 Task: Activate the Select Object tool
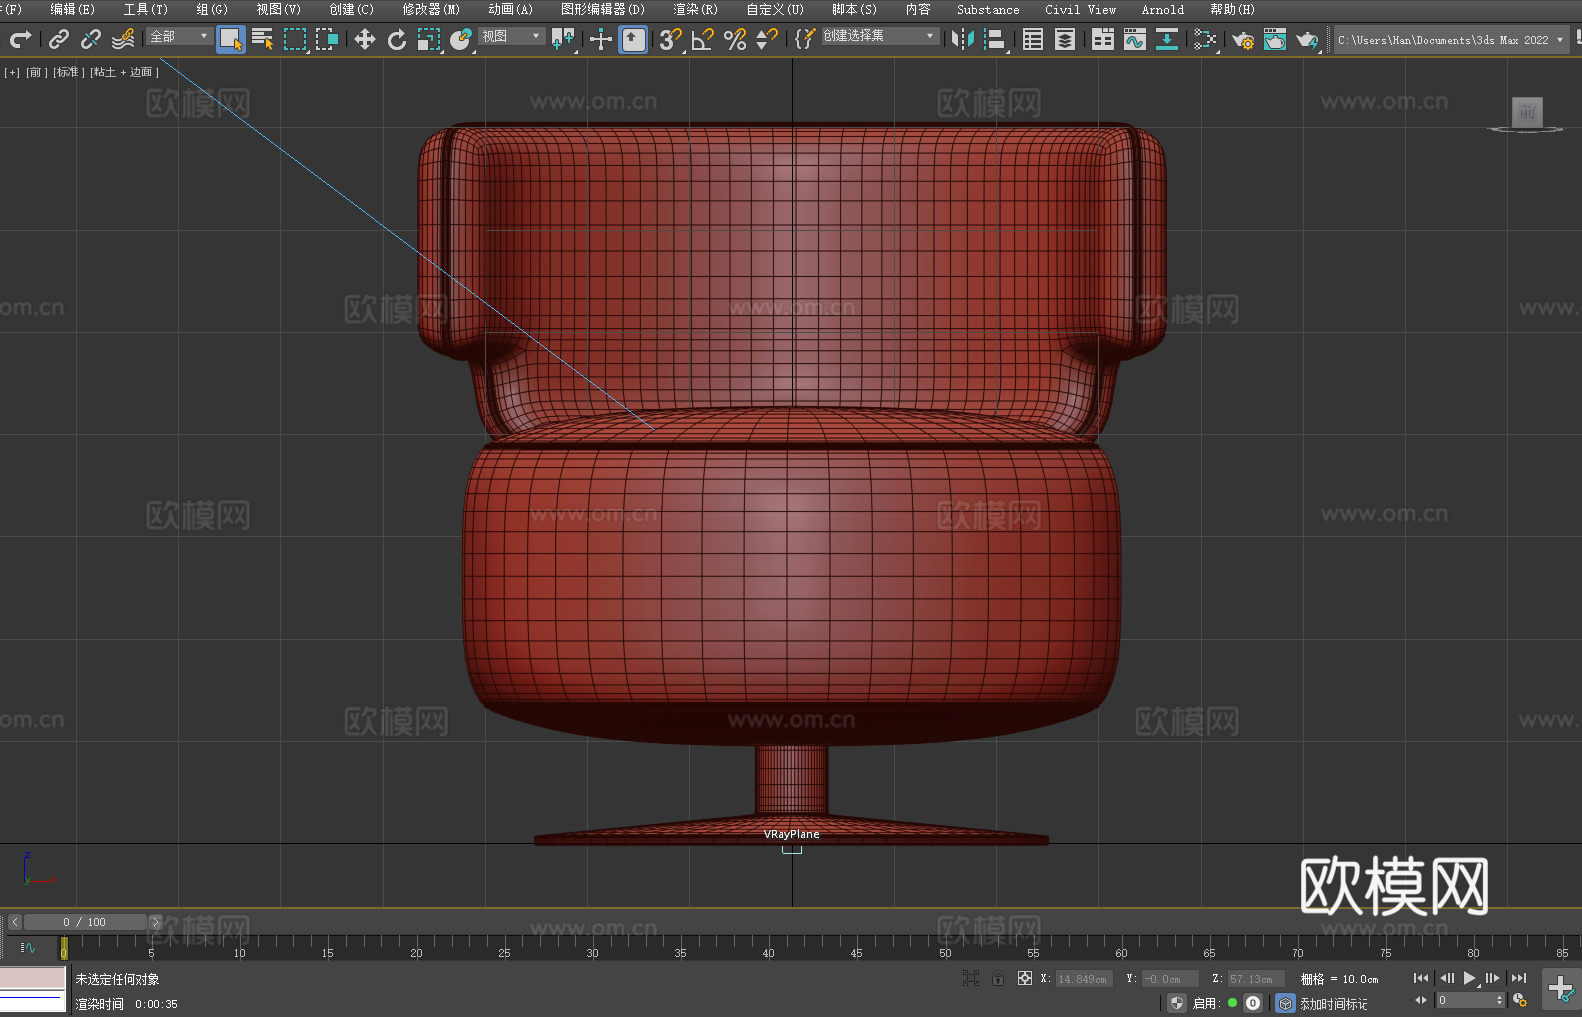231,39
